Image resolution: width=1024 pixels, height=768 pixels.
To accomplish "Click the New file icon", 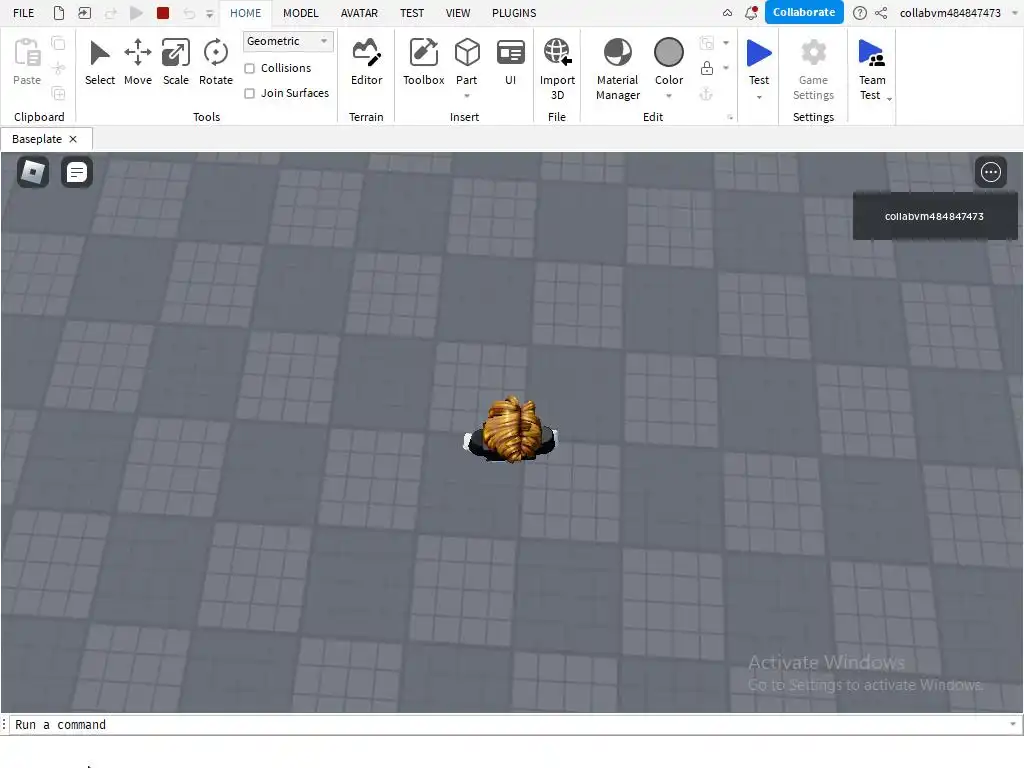I will 59,13.
